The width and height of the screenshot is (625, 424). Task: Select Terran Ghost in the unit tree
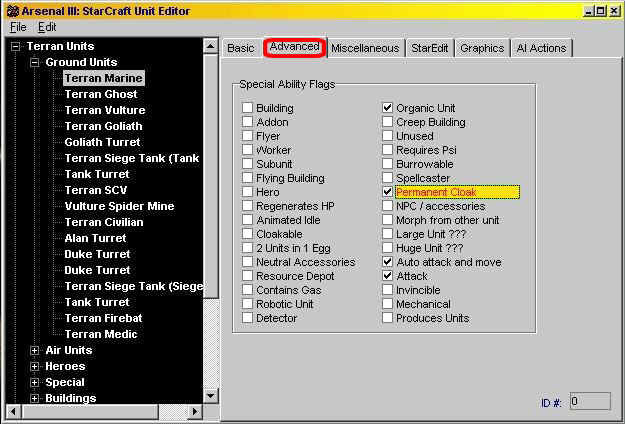point(101,94)
